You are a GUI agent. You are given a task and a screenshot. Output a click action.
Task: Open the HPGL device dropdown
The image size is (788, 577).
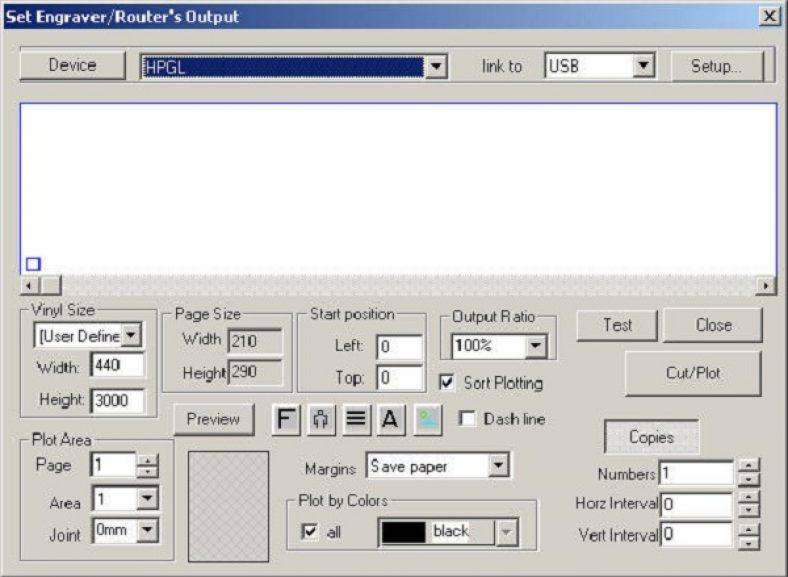436,66
